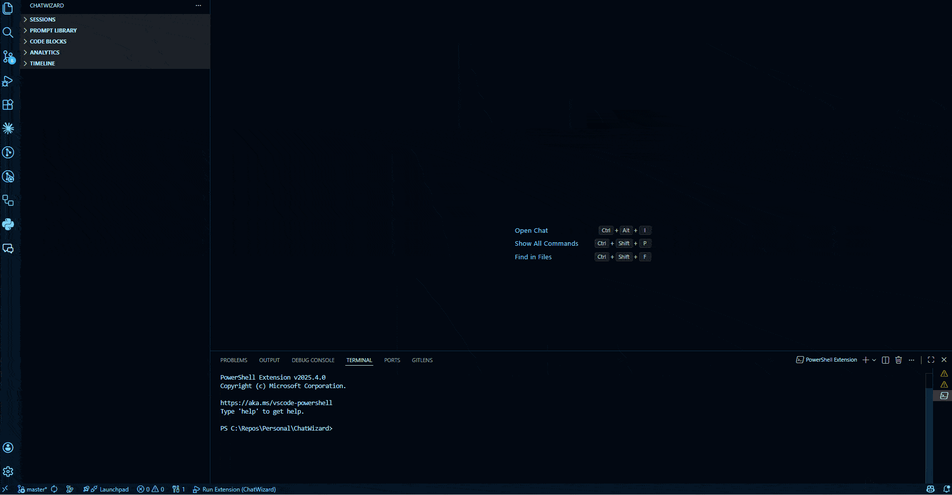952x495 pixels.
Task: Open the Explorer view in activity bar
Action: click(8, 9)
